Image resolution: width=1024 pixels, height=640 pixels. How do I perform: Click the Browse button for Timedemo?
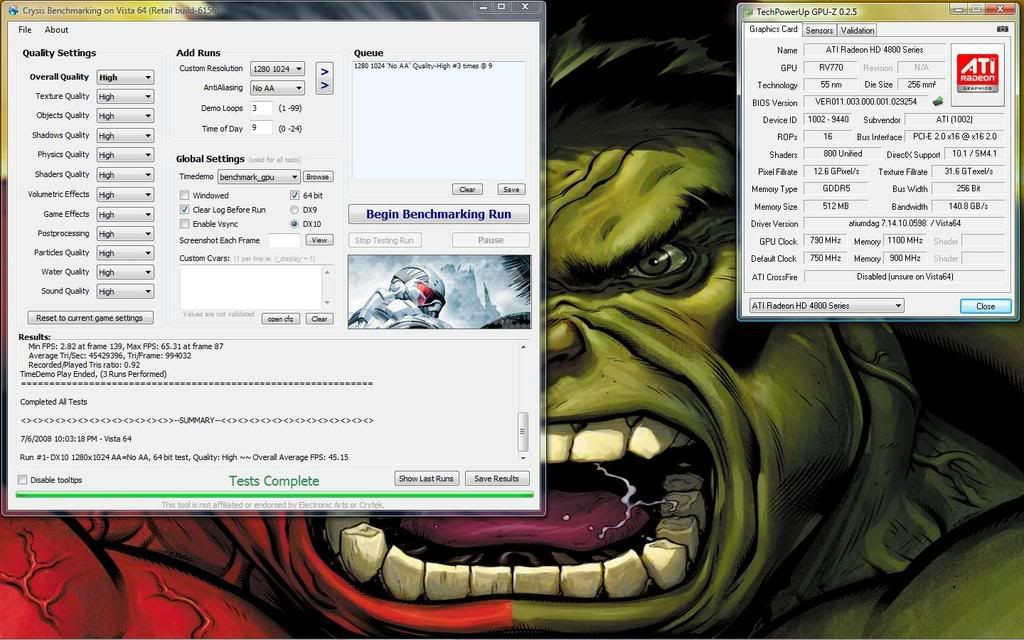pyautogui.click(x=317, y=177)
